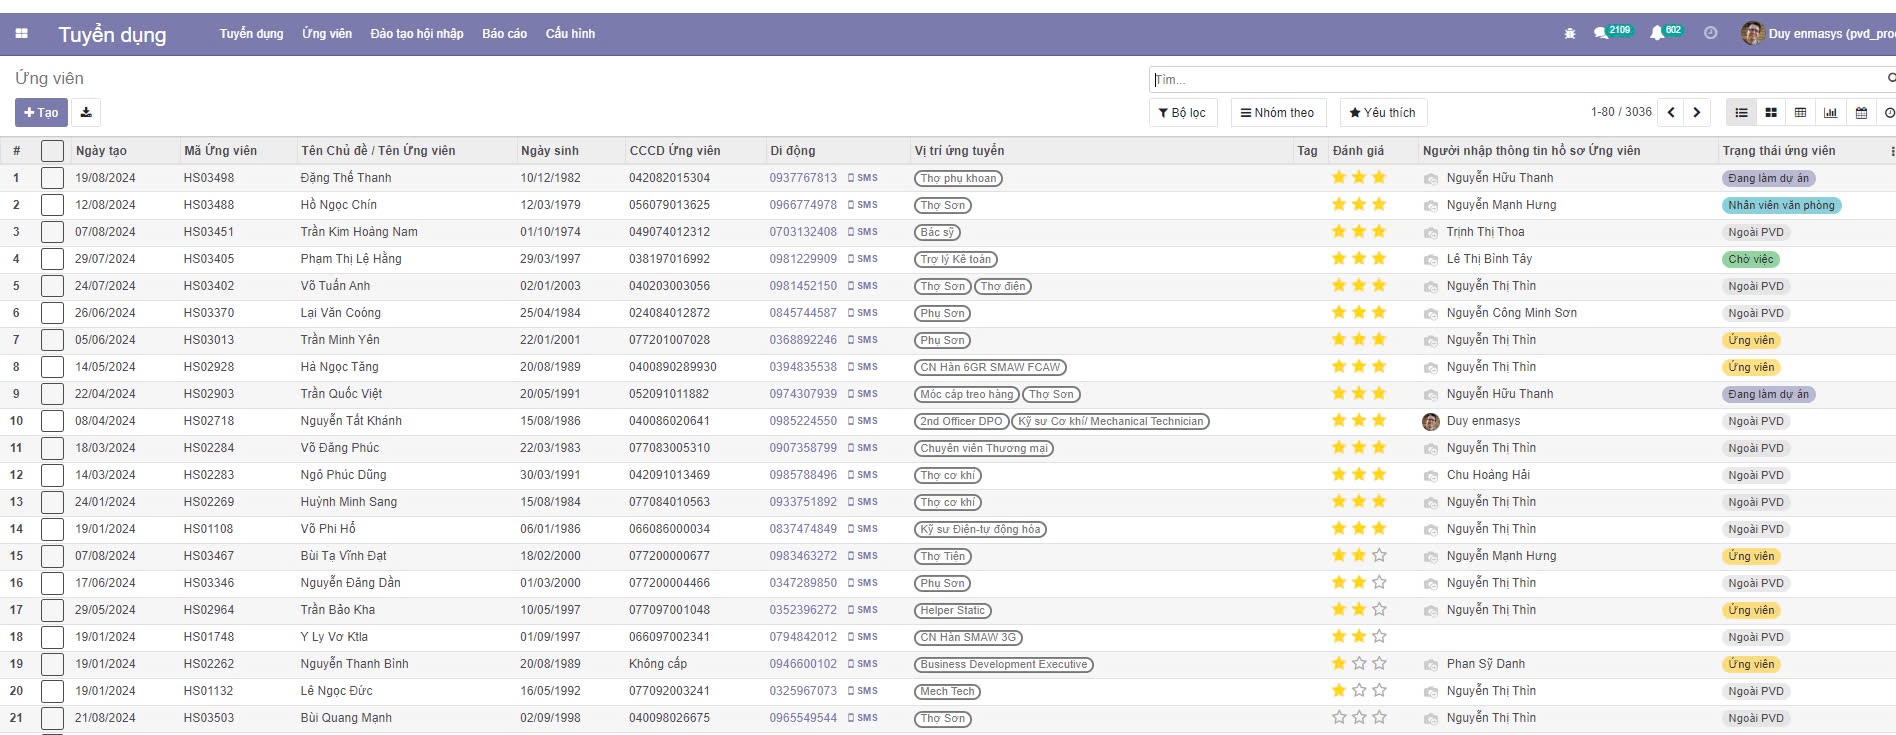
Task: Open the Cấu hình menu
Action: [570, 34]
